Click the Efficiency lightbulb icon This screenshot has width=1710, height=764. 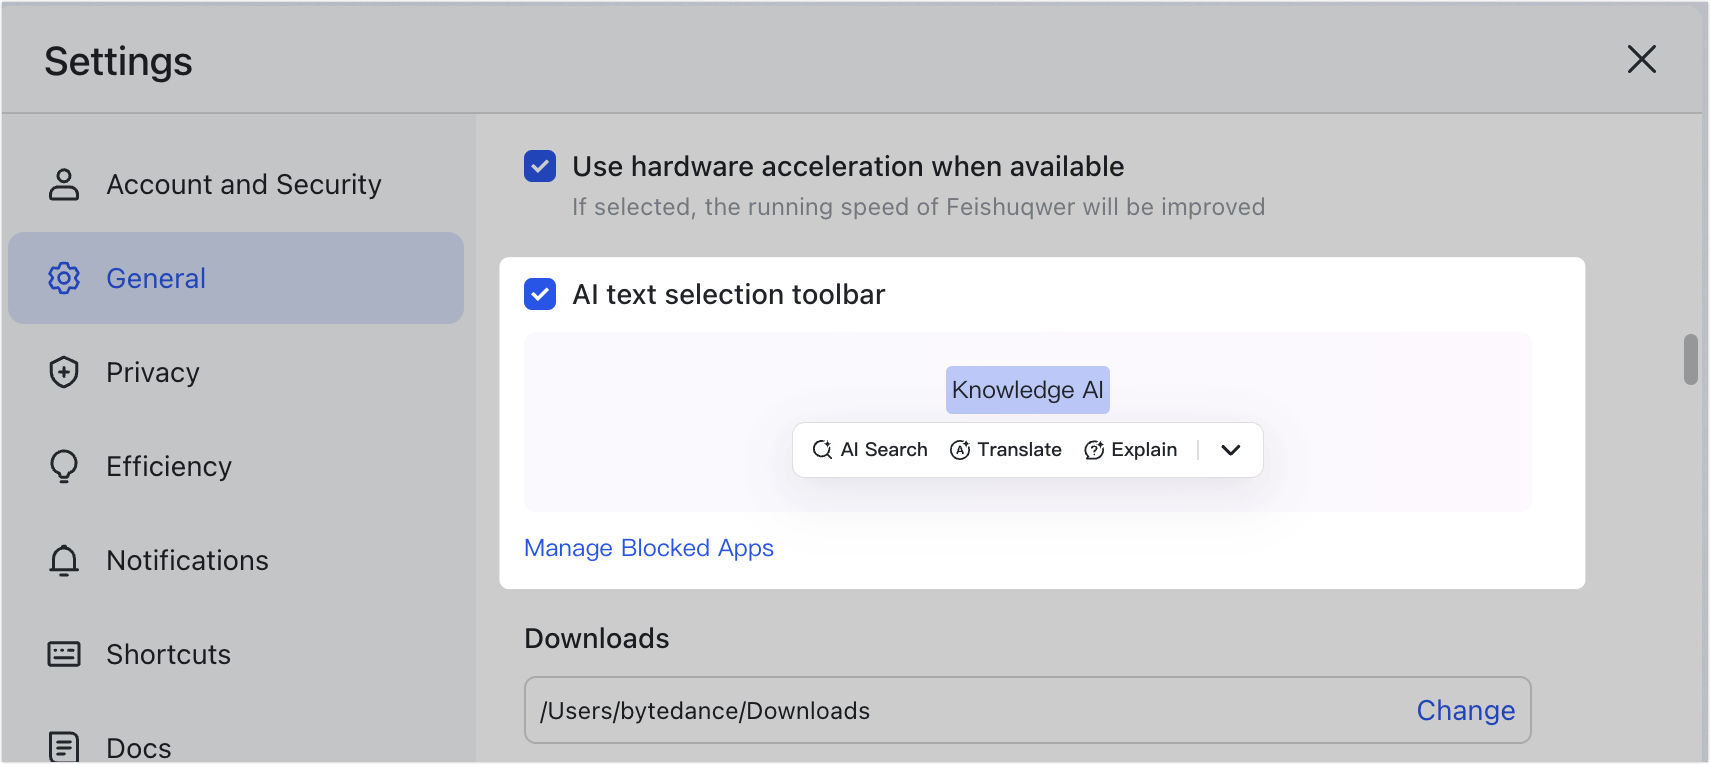[x=64, y=466]
